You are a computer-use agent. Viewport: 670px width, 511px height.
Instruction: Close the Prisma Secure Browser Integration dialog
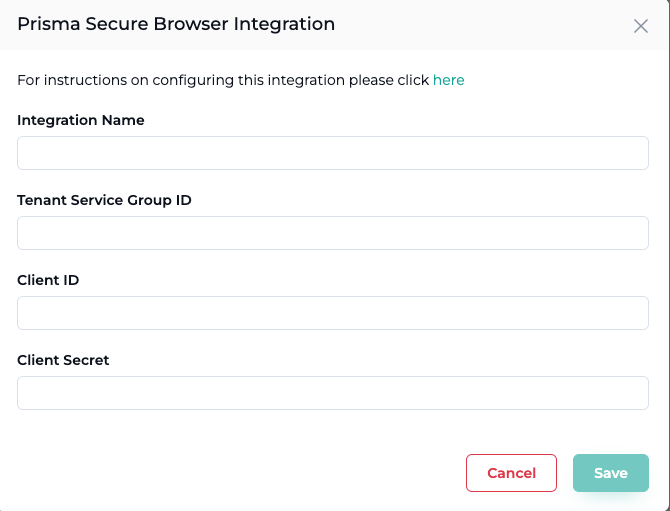(641, 26)
